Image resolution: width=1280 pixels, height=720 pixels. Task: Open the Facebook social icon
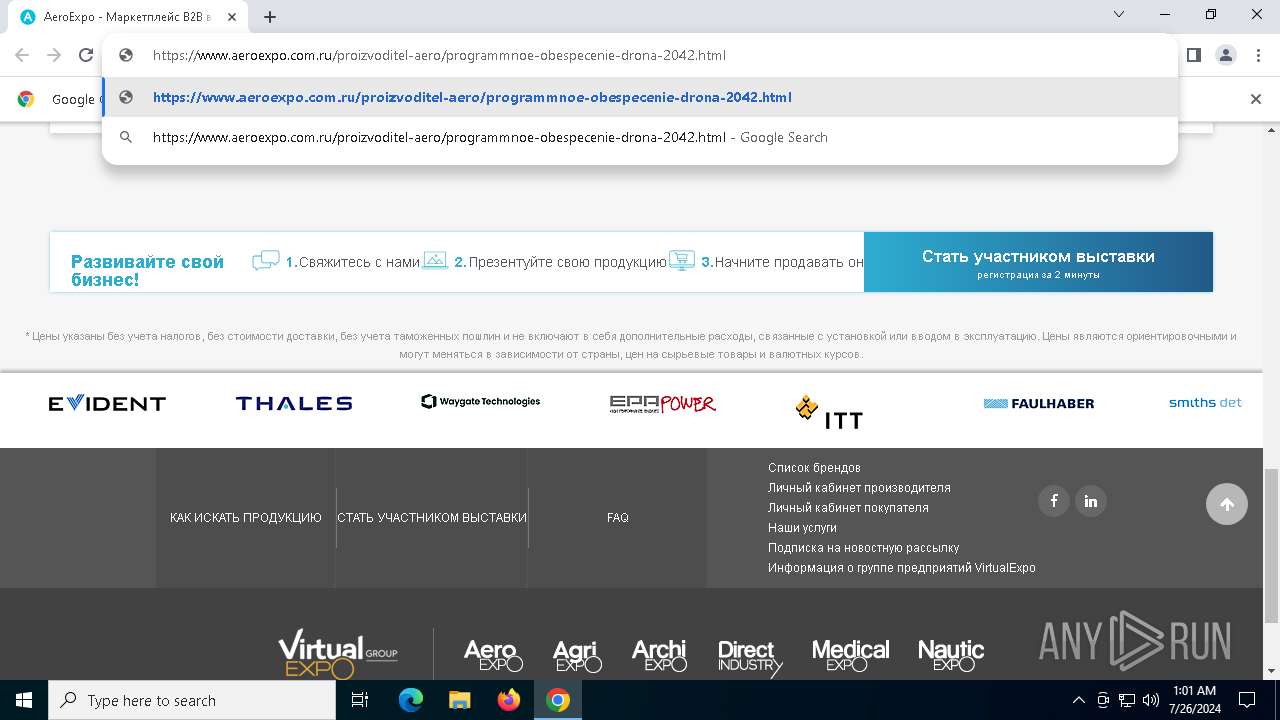pyautogui.click(x=1054, y=501)
